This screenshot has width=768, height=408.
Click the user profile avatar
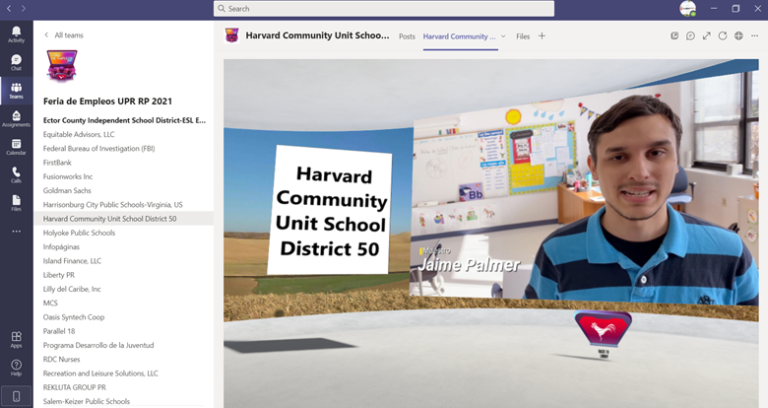pyautogui.click(x=688, y=8)
